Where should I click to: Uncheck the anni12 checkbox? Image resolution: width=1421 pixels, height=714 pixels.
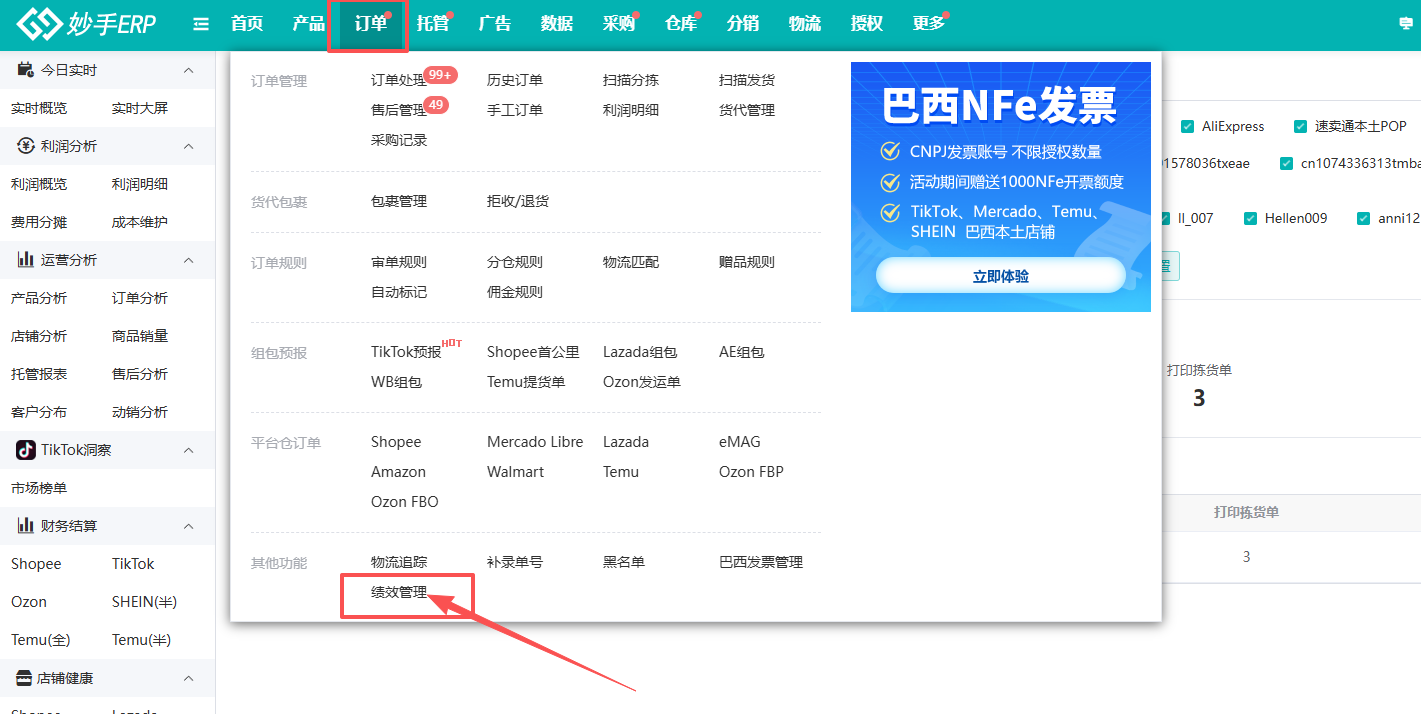pos(1363,218)
